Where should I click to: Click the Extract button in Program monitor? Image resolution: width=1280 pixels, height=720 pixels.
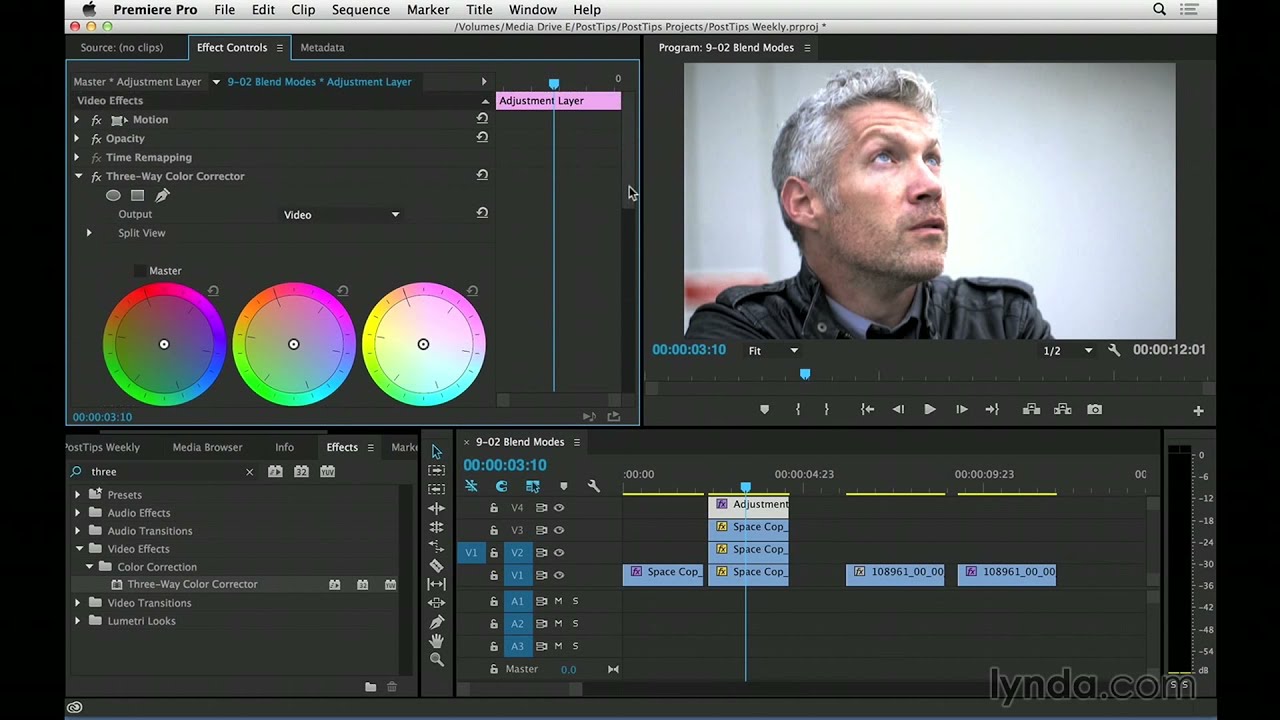click(x=1063, y=409)
